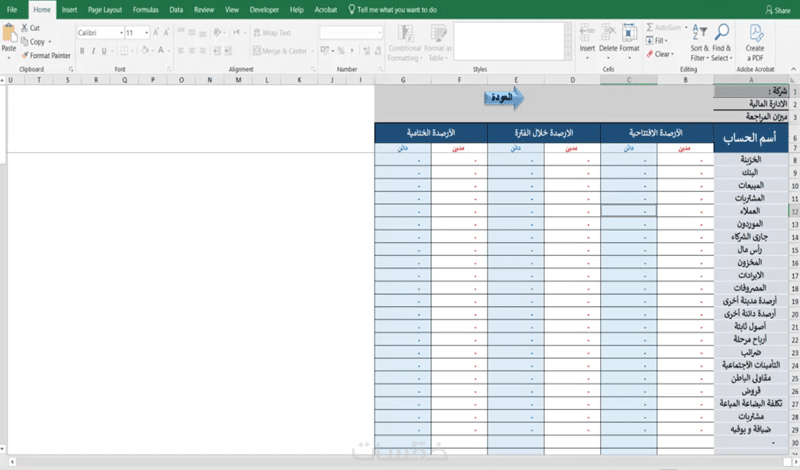The height and width of the screenshot is (470, 800).
Task: Switch to the Review tab
Action: coord(204,10)
